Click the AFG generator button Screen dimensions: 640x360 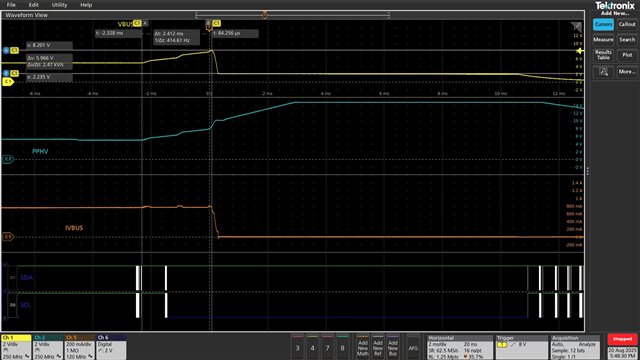click(413, 347)
